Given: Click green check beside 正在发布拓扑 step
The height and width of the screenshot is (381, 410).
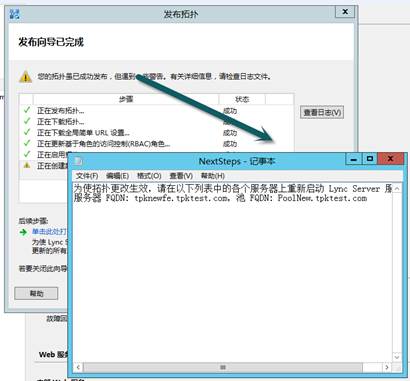Looking at the screenshot, I should [27, 110].
